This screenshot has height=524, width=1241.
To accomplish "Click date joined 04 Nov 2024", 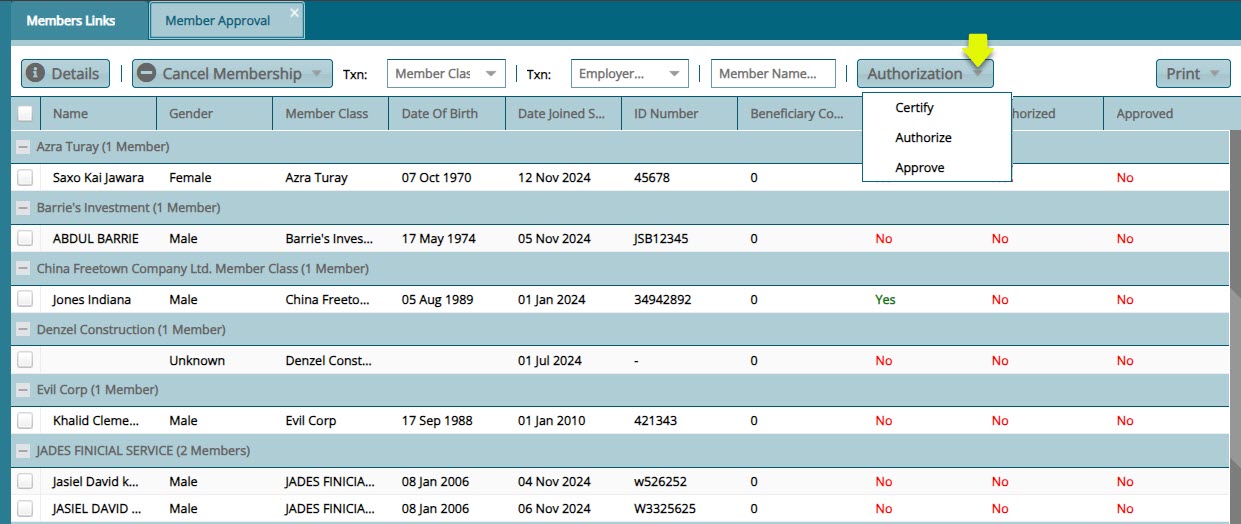I will [x=554, y=481].
